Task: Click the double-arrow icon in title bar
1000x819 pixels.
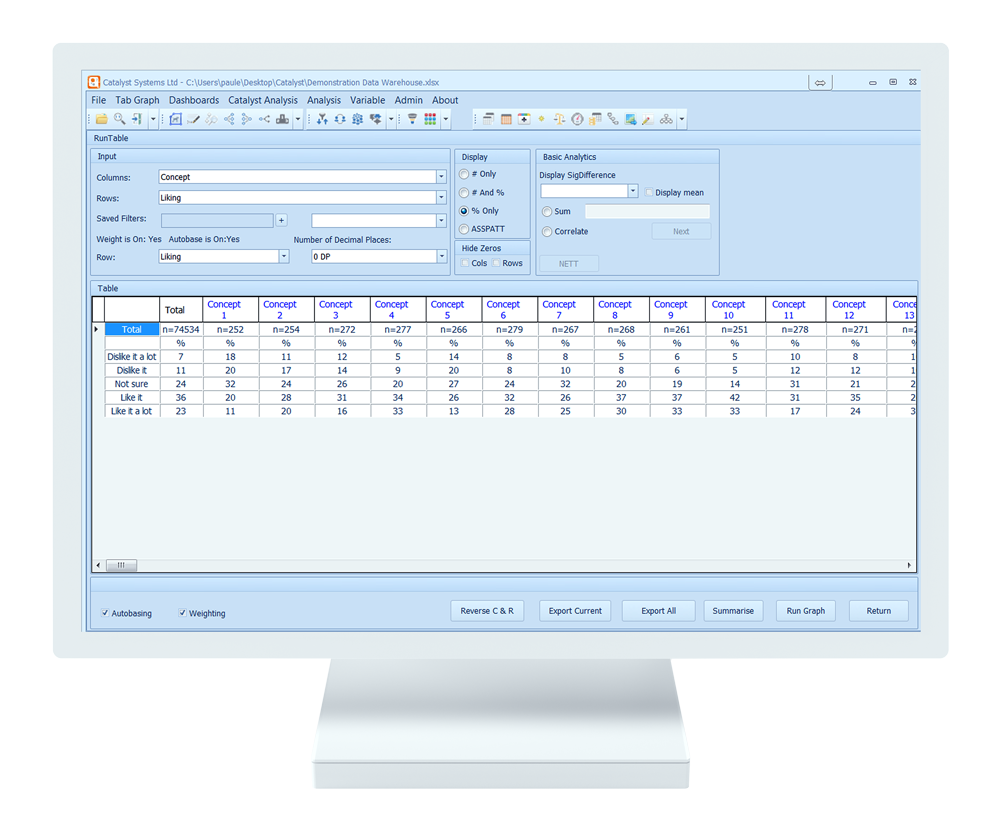Action: [x=820, y=82]
